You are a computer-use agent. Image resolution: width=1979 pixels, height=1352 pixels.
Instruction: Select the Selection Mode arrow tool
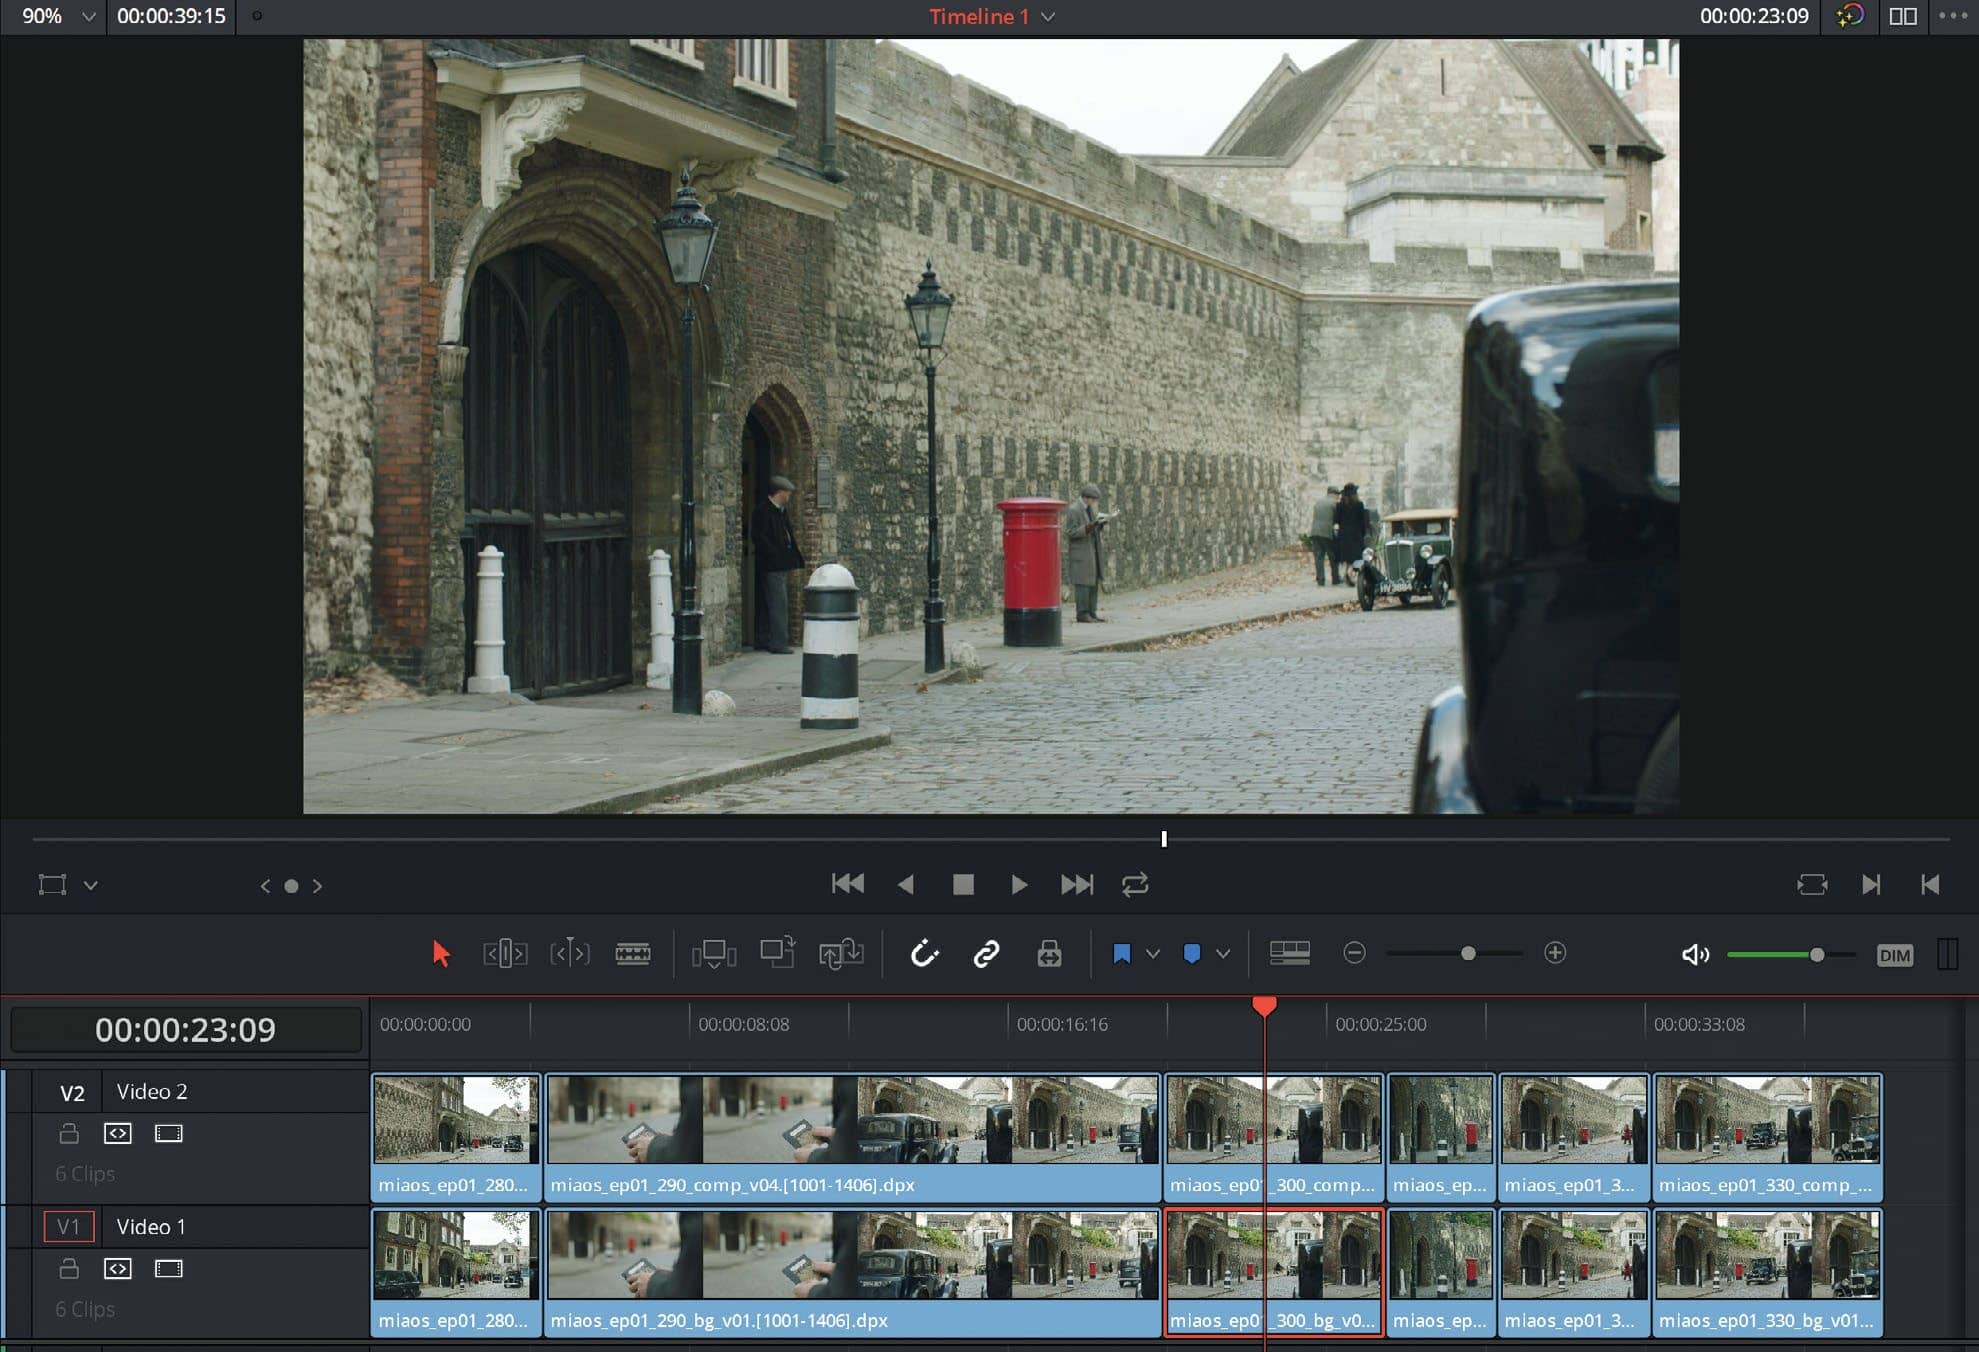point(440,954)
